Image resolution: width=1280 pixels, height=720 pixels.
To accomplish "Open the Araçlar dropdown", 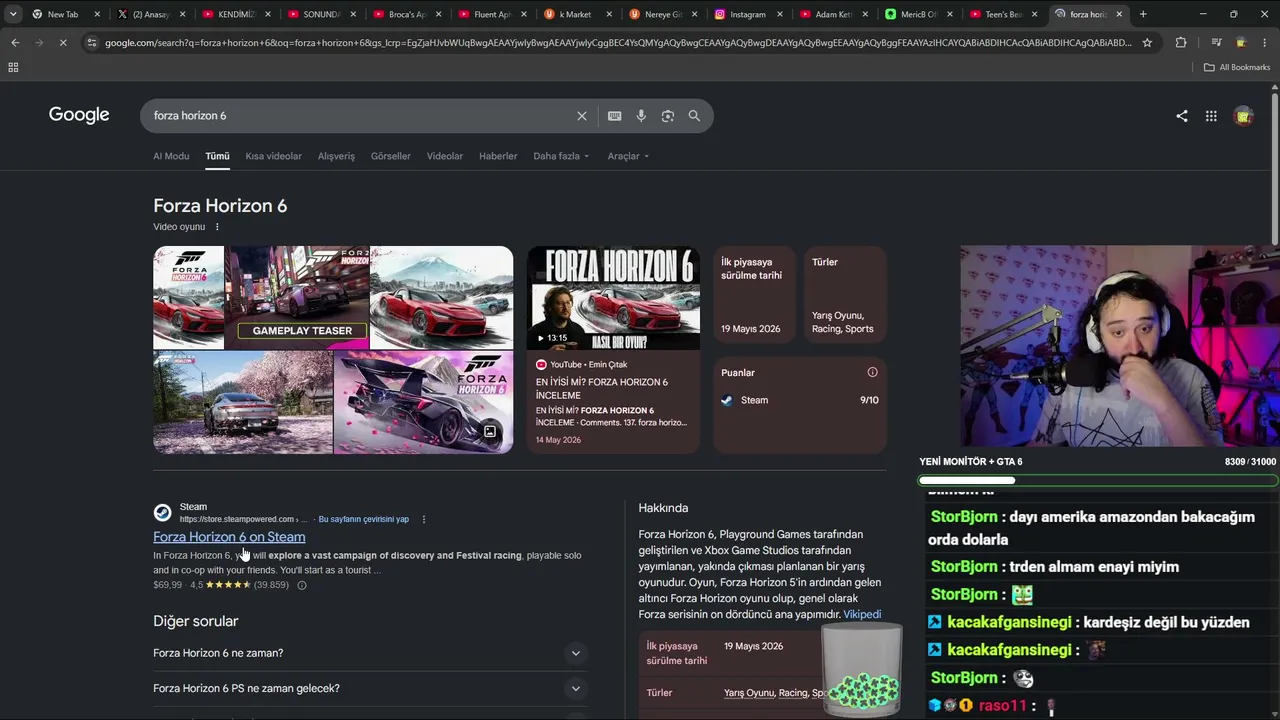I will pos(628,156).
